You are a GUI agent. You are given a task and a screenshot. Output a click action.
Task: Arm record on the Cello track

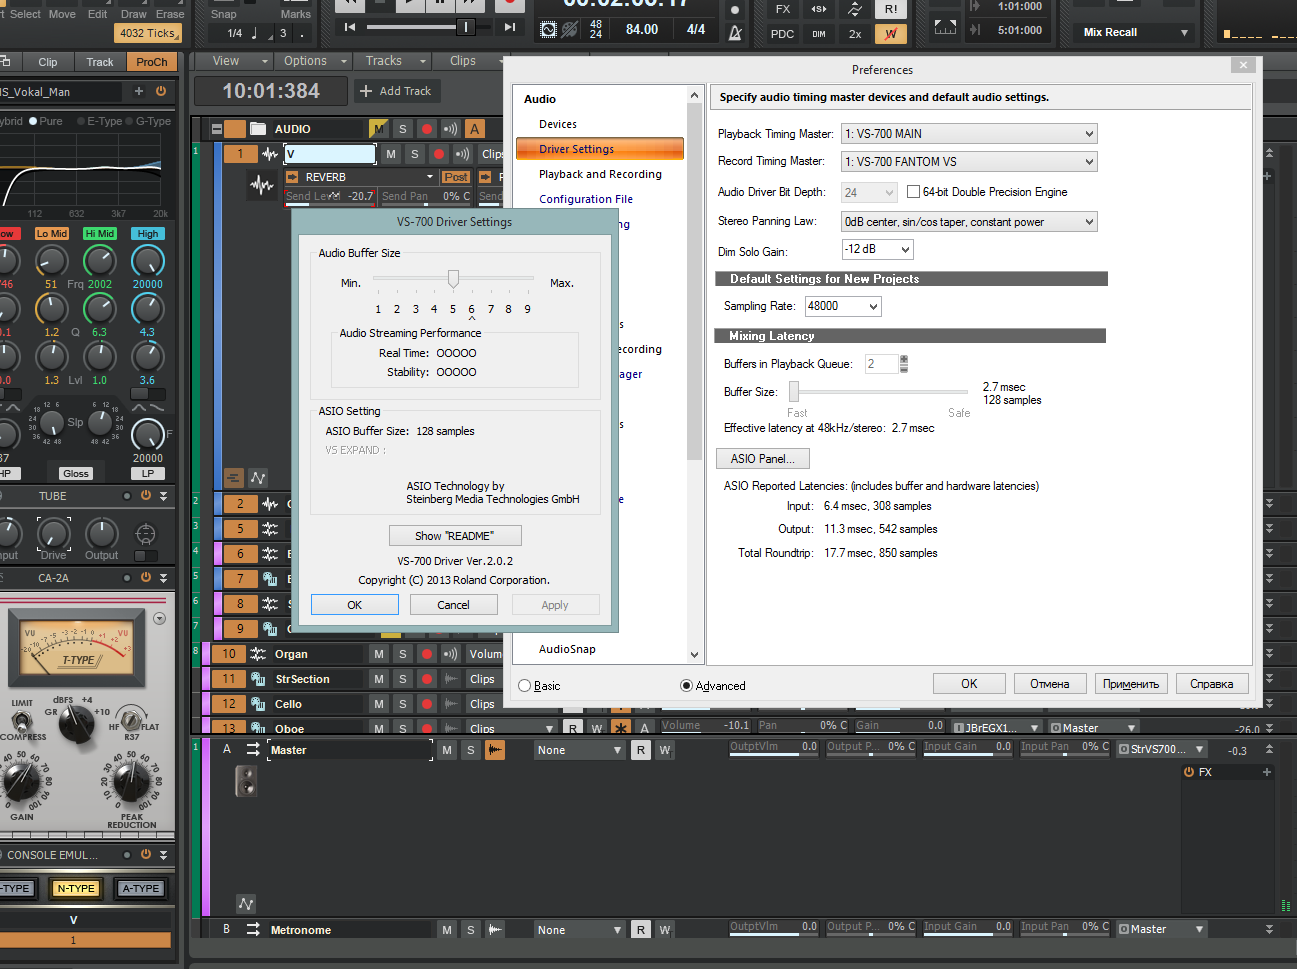click(x=427, y=704)
